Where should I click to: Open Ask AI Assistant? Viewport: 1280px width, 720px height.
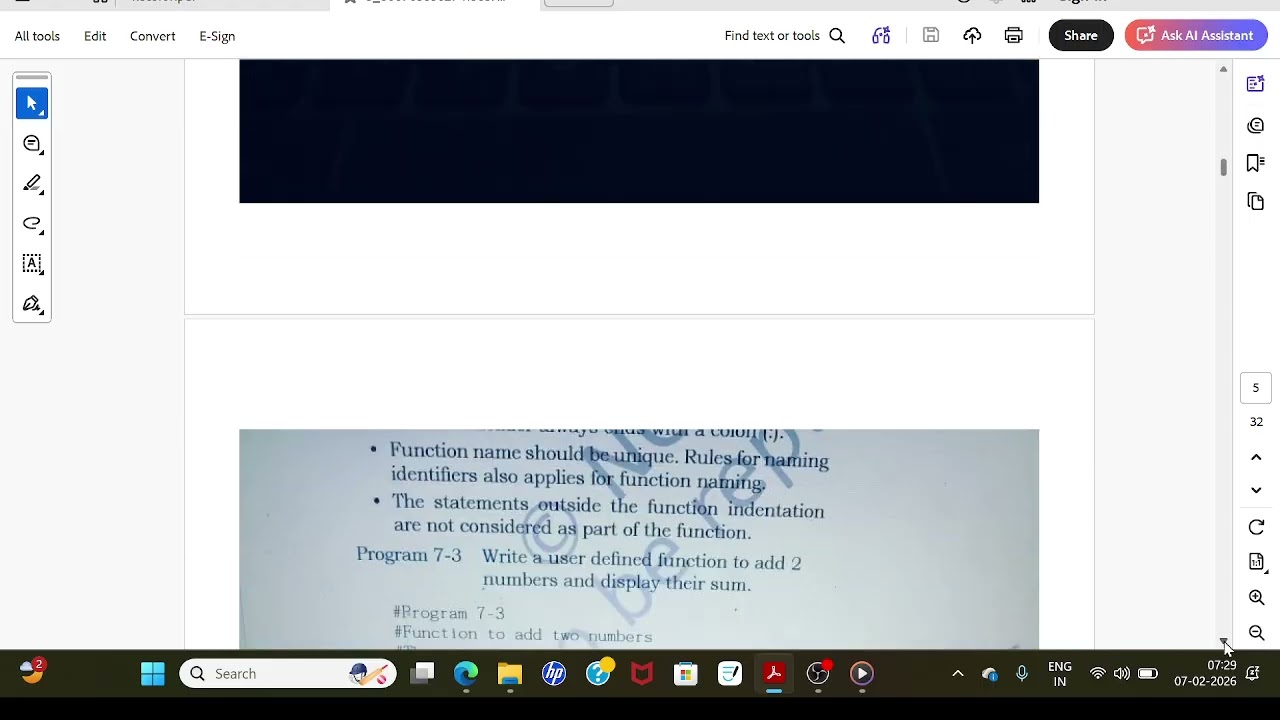pos(1196,35)
